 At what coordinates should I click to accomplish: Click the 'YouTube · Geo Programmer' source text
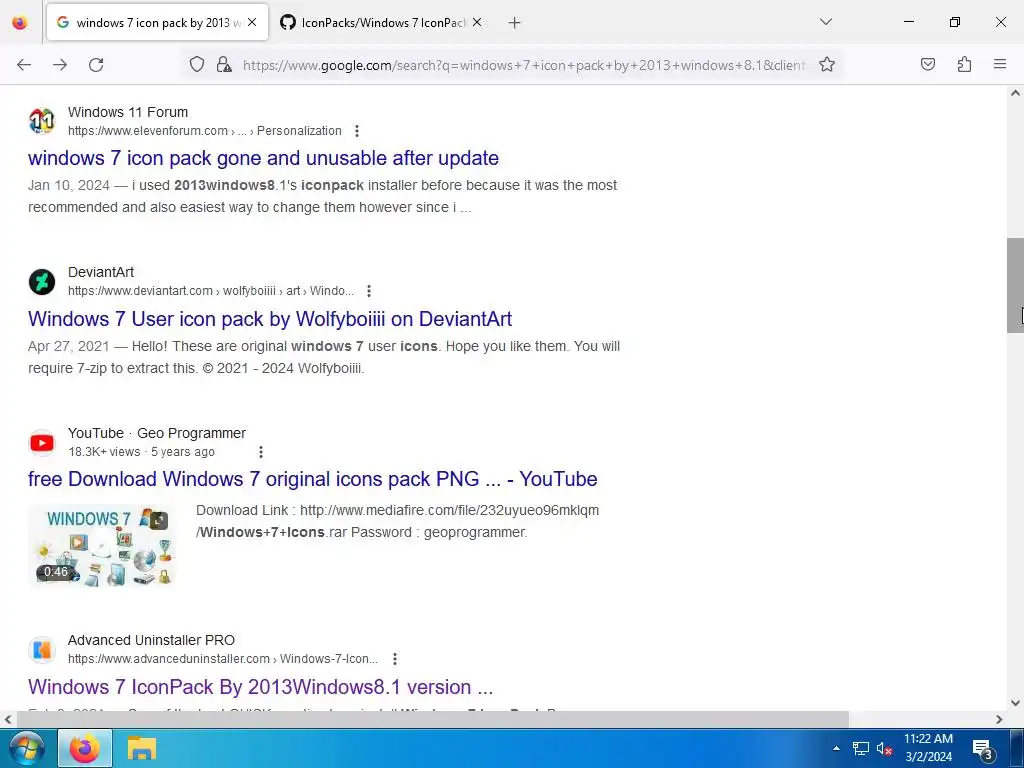[157, 433]
